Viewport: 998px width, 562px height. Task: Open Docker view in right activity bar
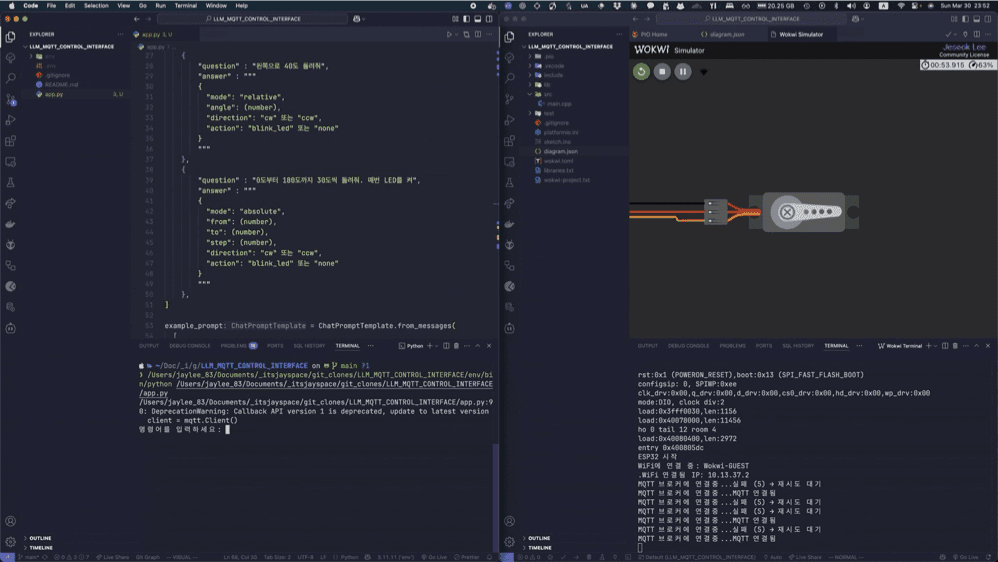510,224
